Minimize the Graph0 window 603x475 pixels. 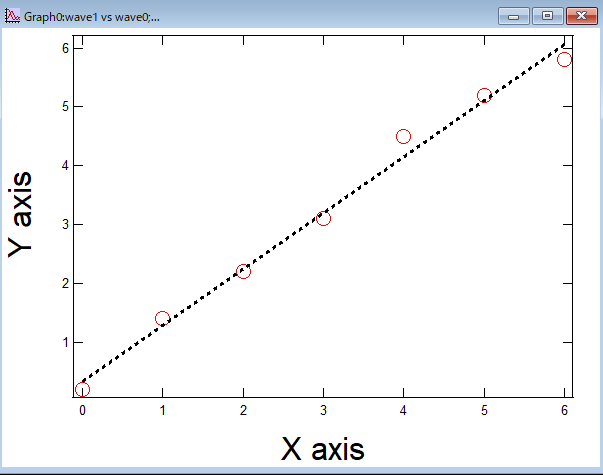514,16
